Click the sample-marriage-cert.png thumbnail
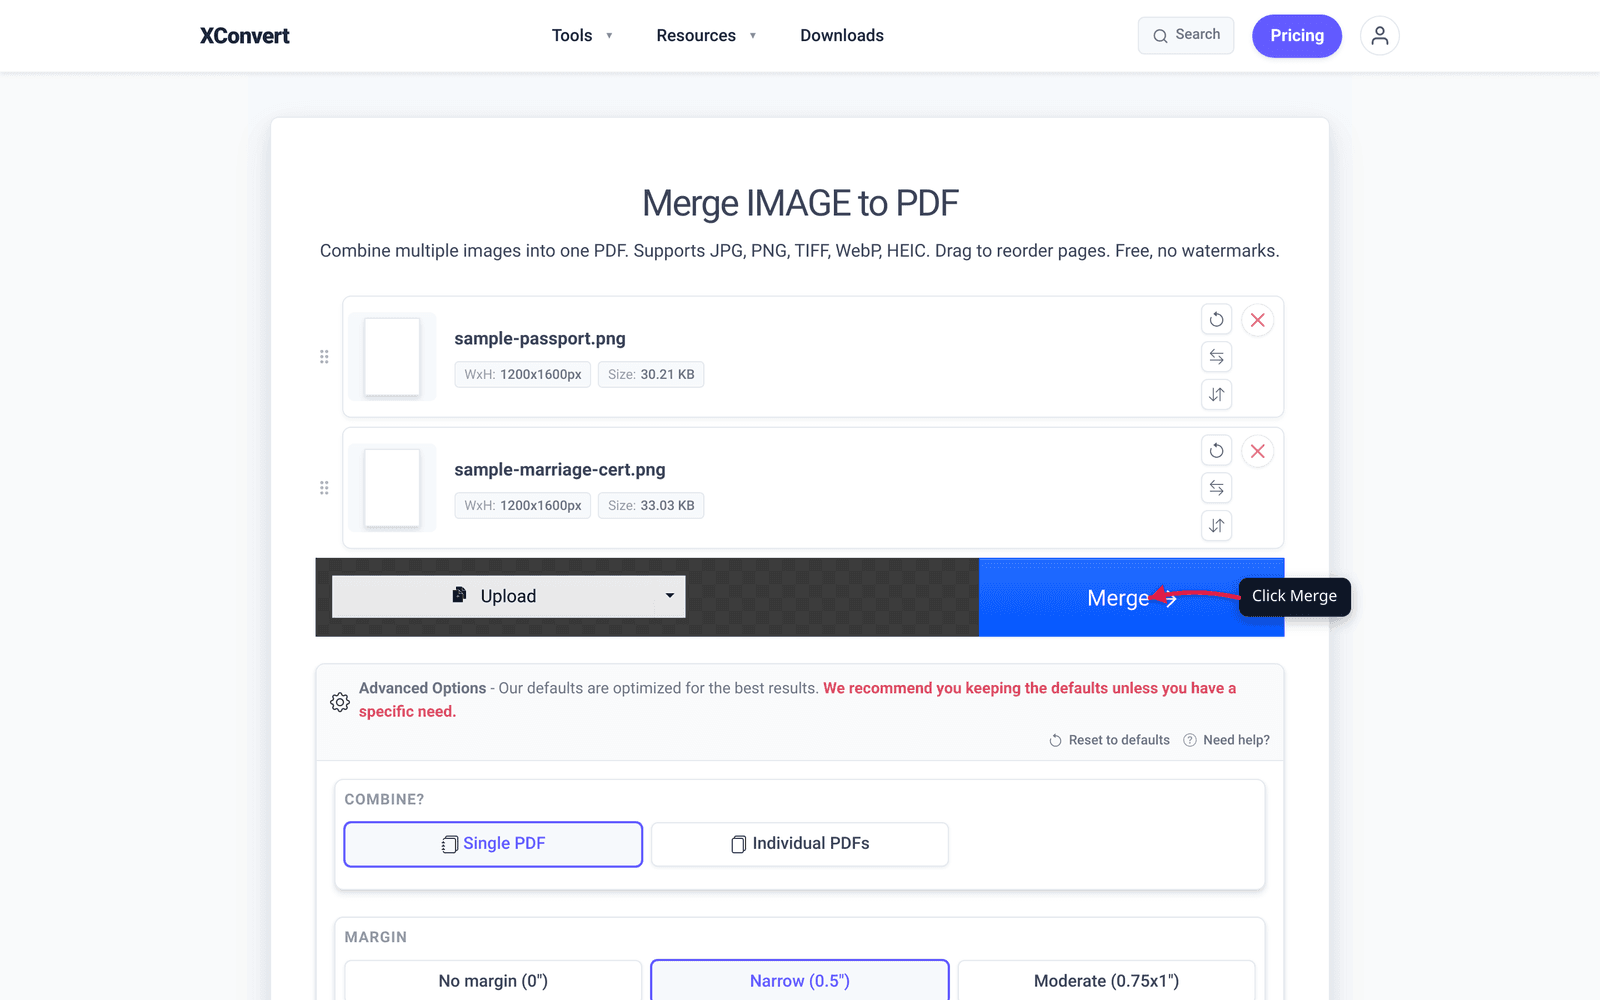 pyautogui.click(x=392, y=488)
